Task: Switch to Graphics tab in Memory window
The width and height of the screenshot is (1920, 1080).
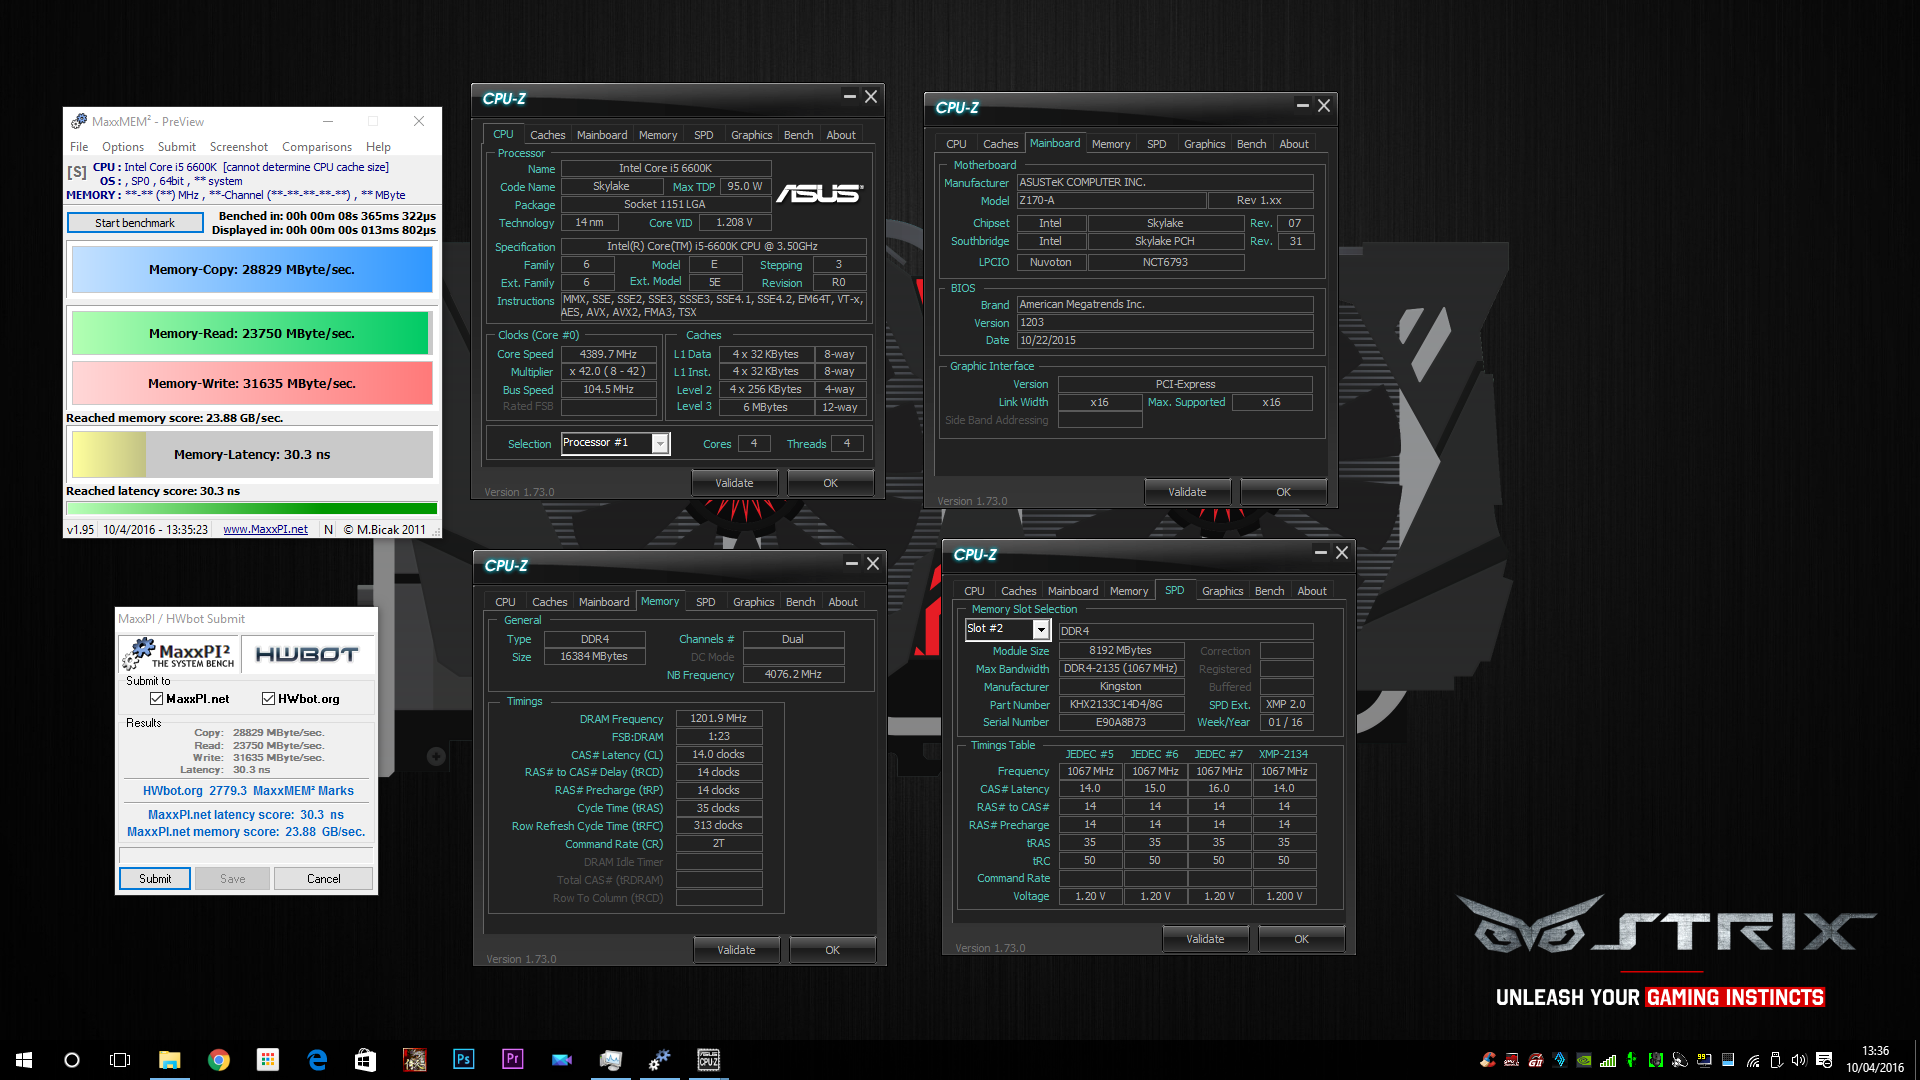Action: 753,602
